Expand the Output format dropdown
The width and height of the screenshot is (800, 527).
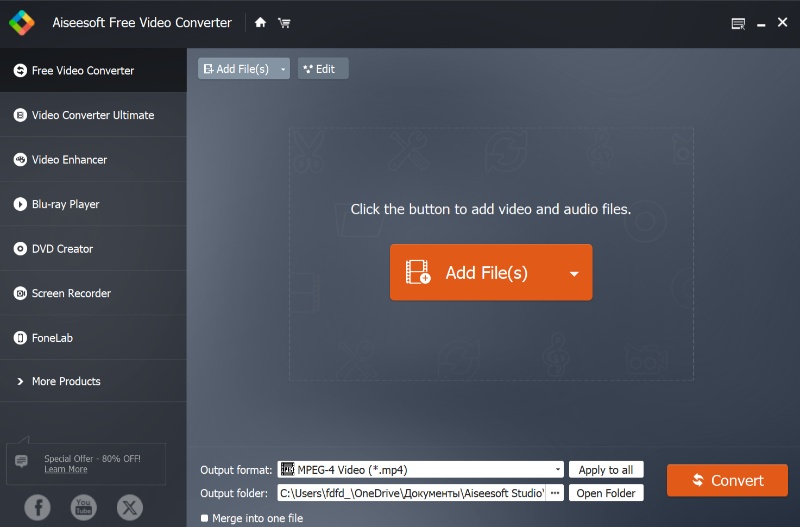tap(557, 470)
